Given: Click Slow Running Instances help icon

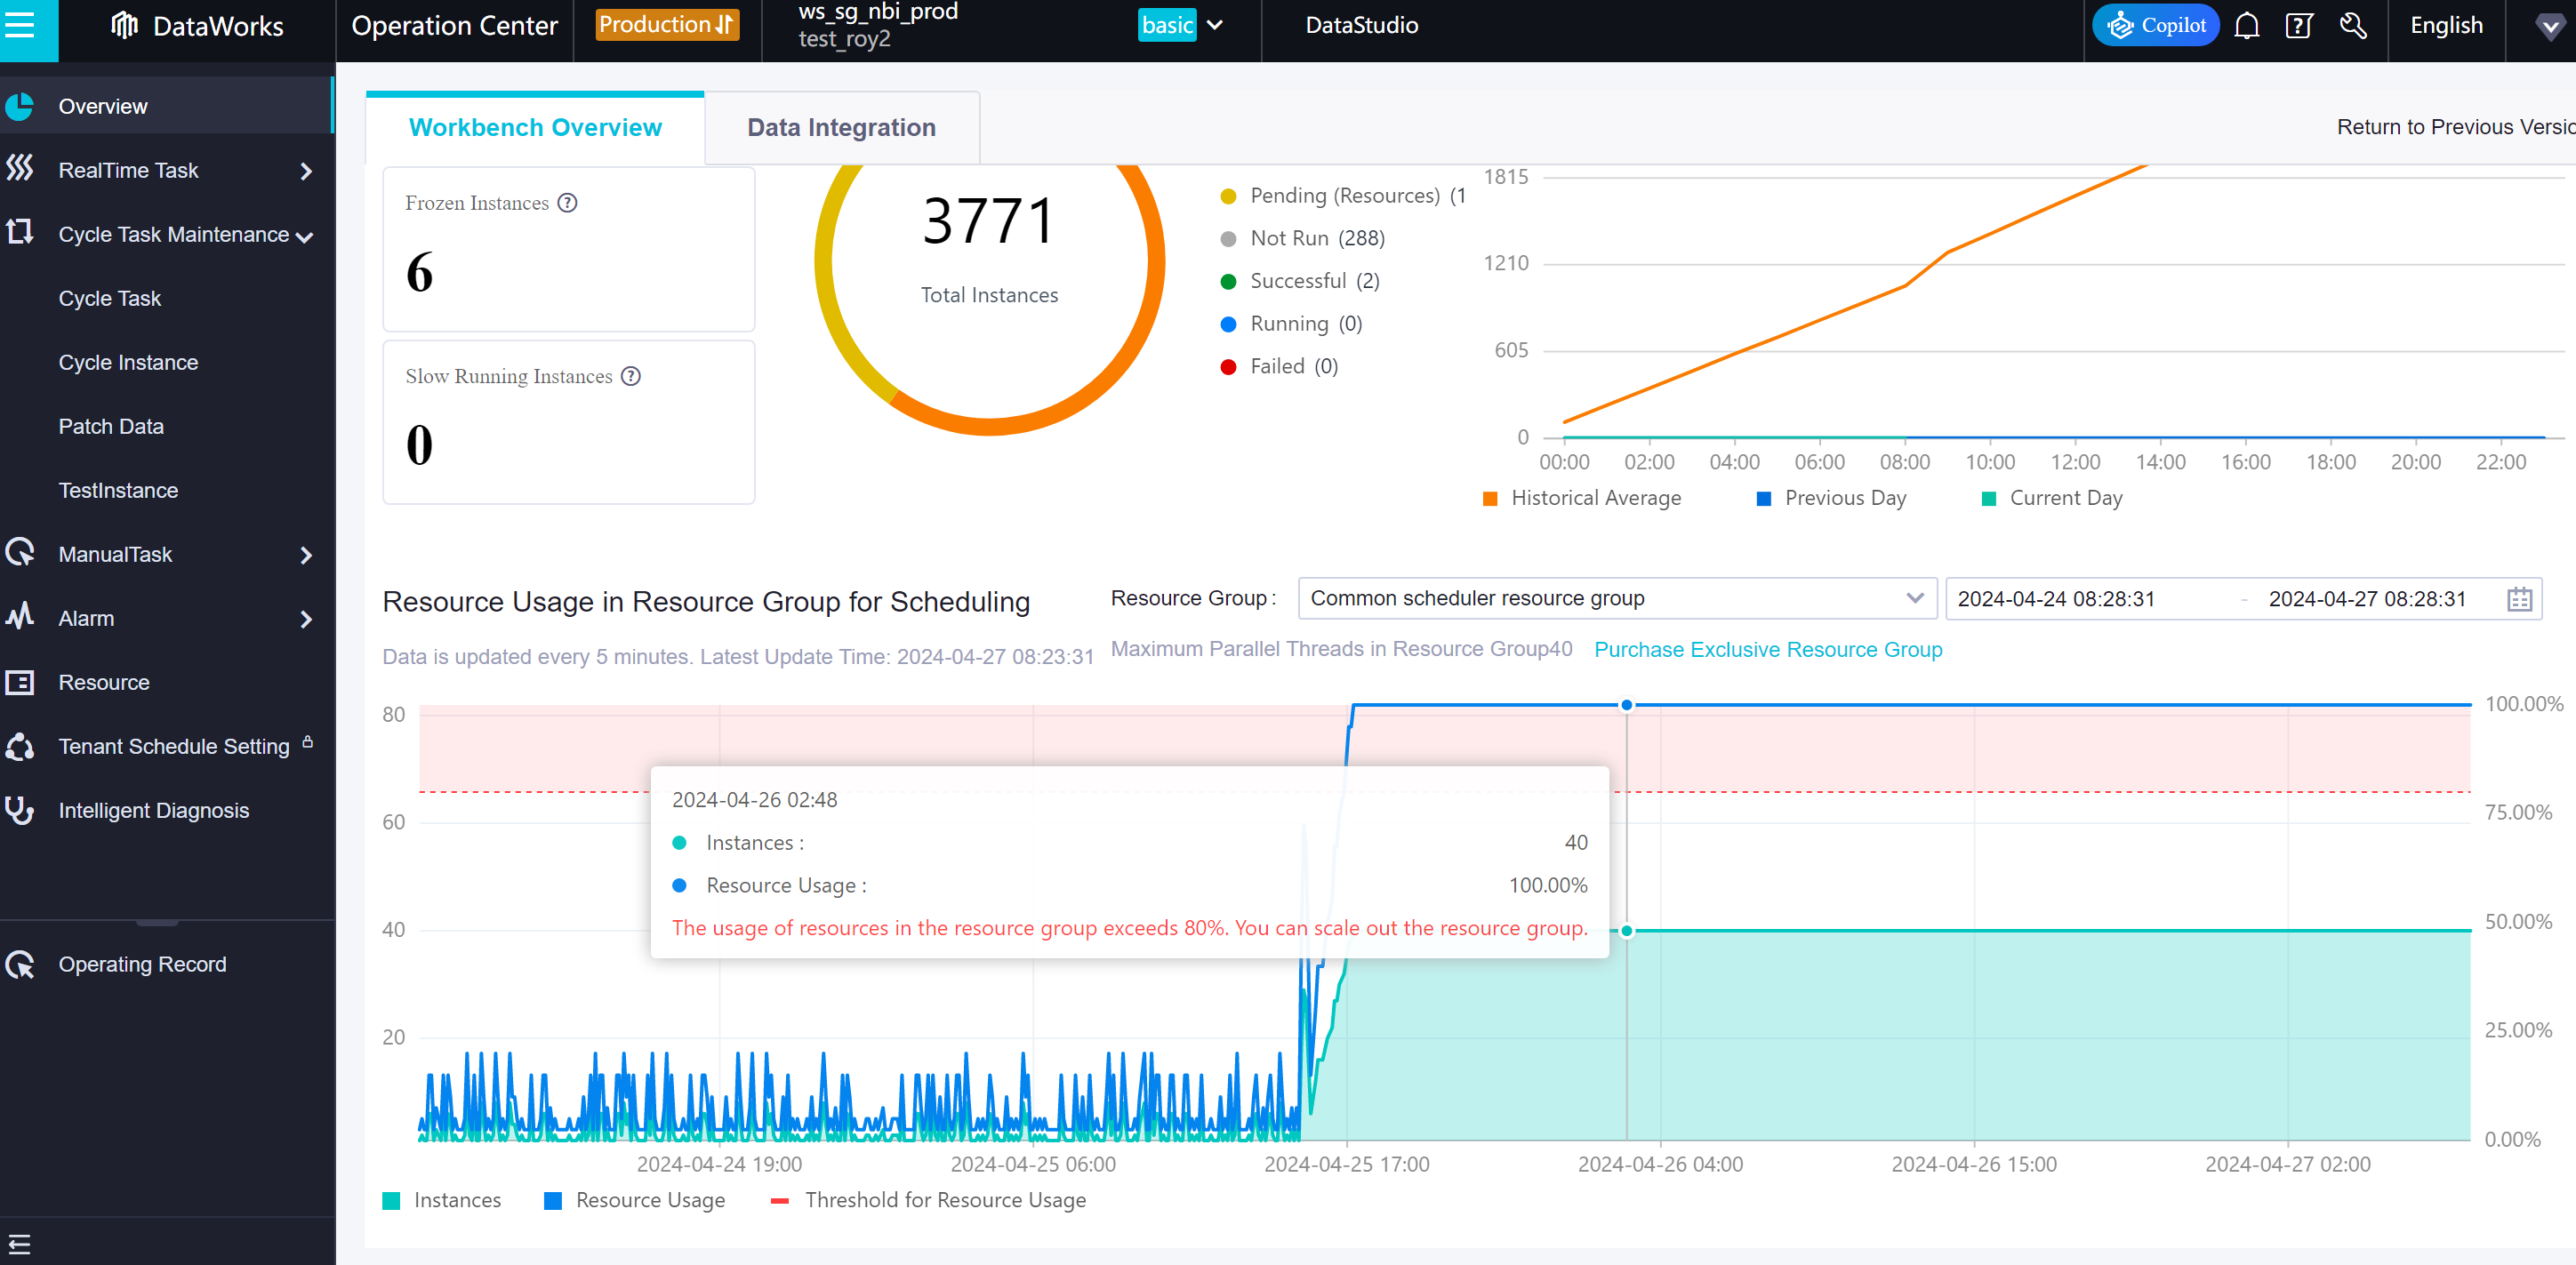Looking at the screenshot, I should coord(630,376).
